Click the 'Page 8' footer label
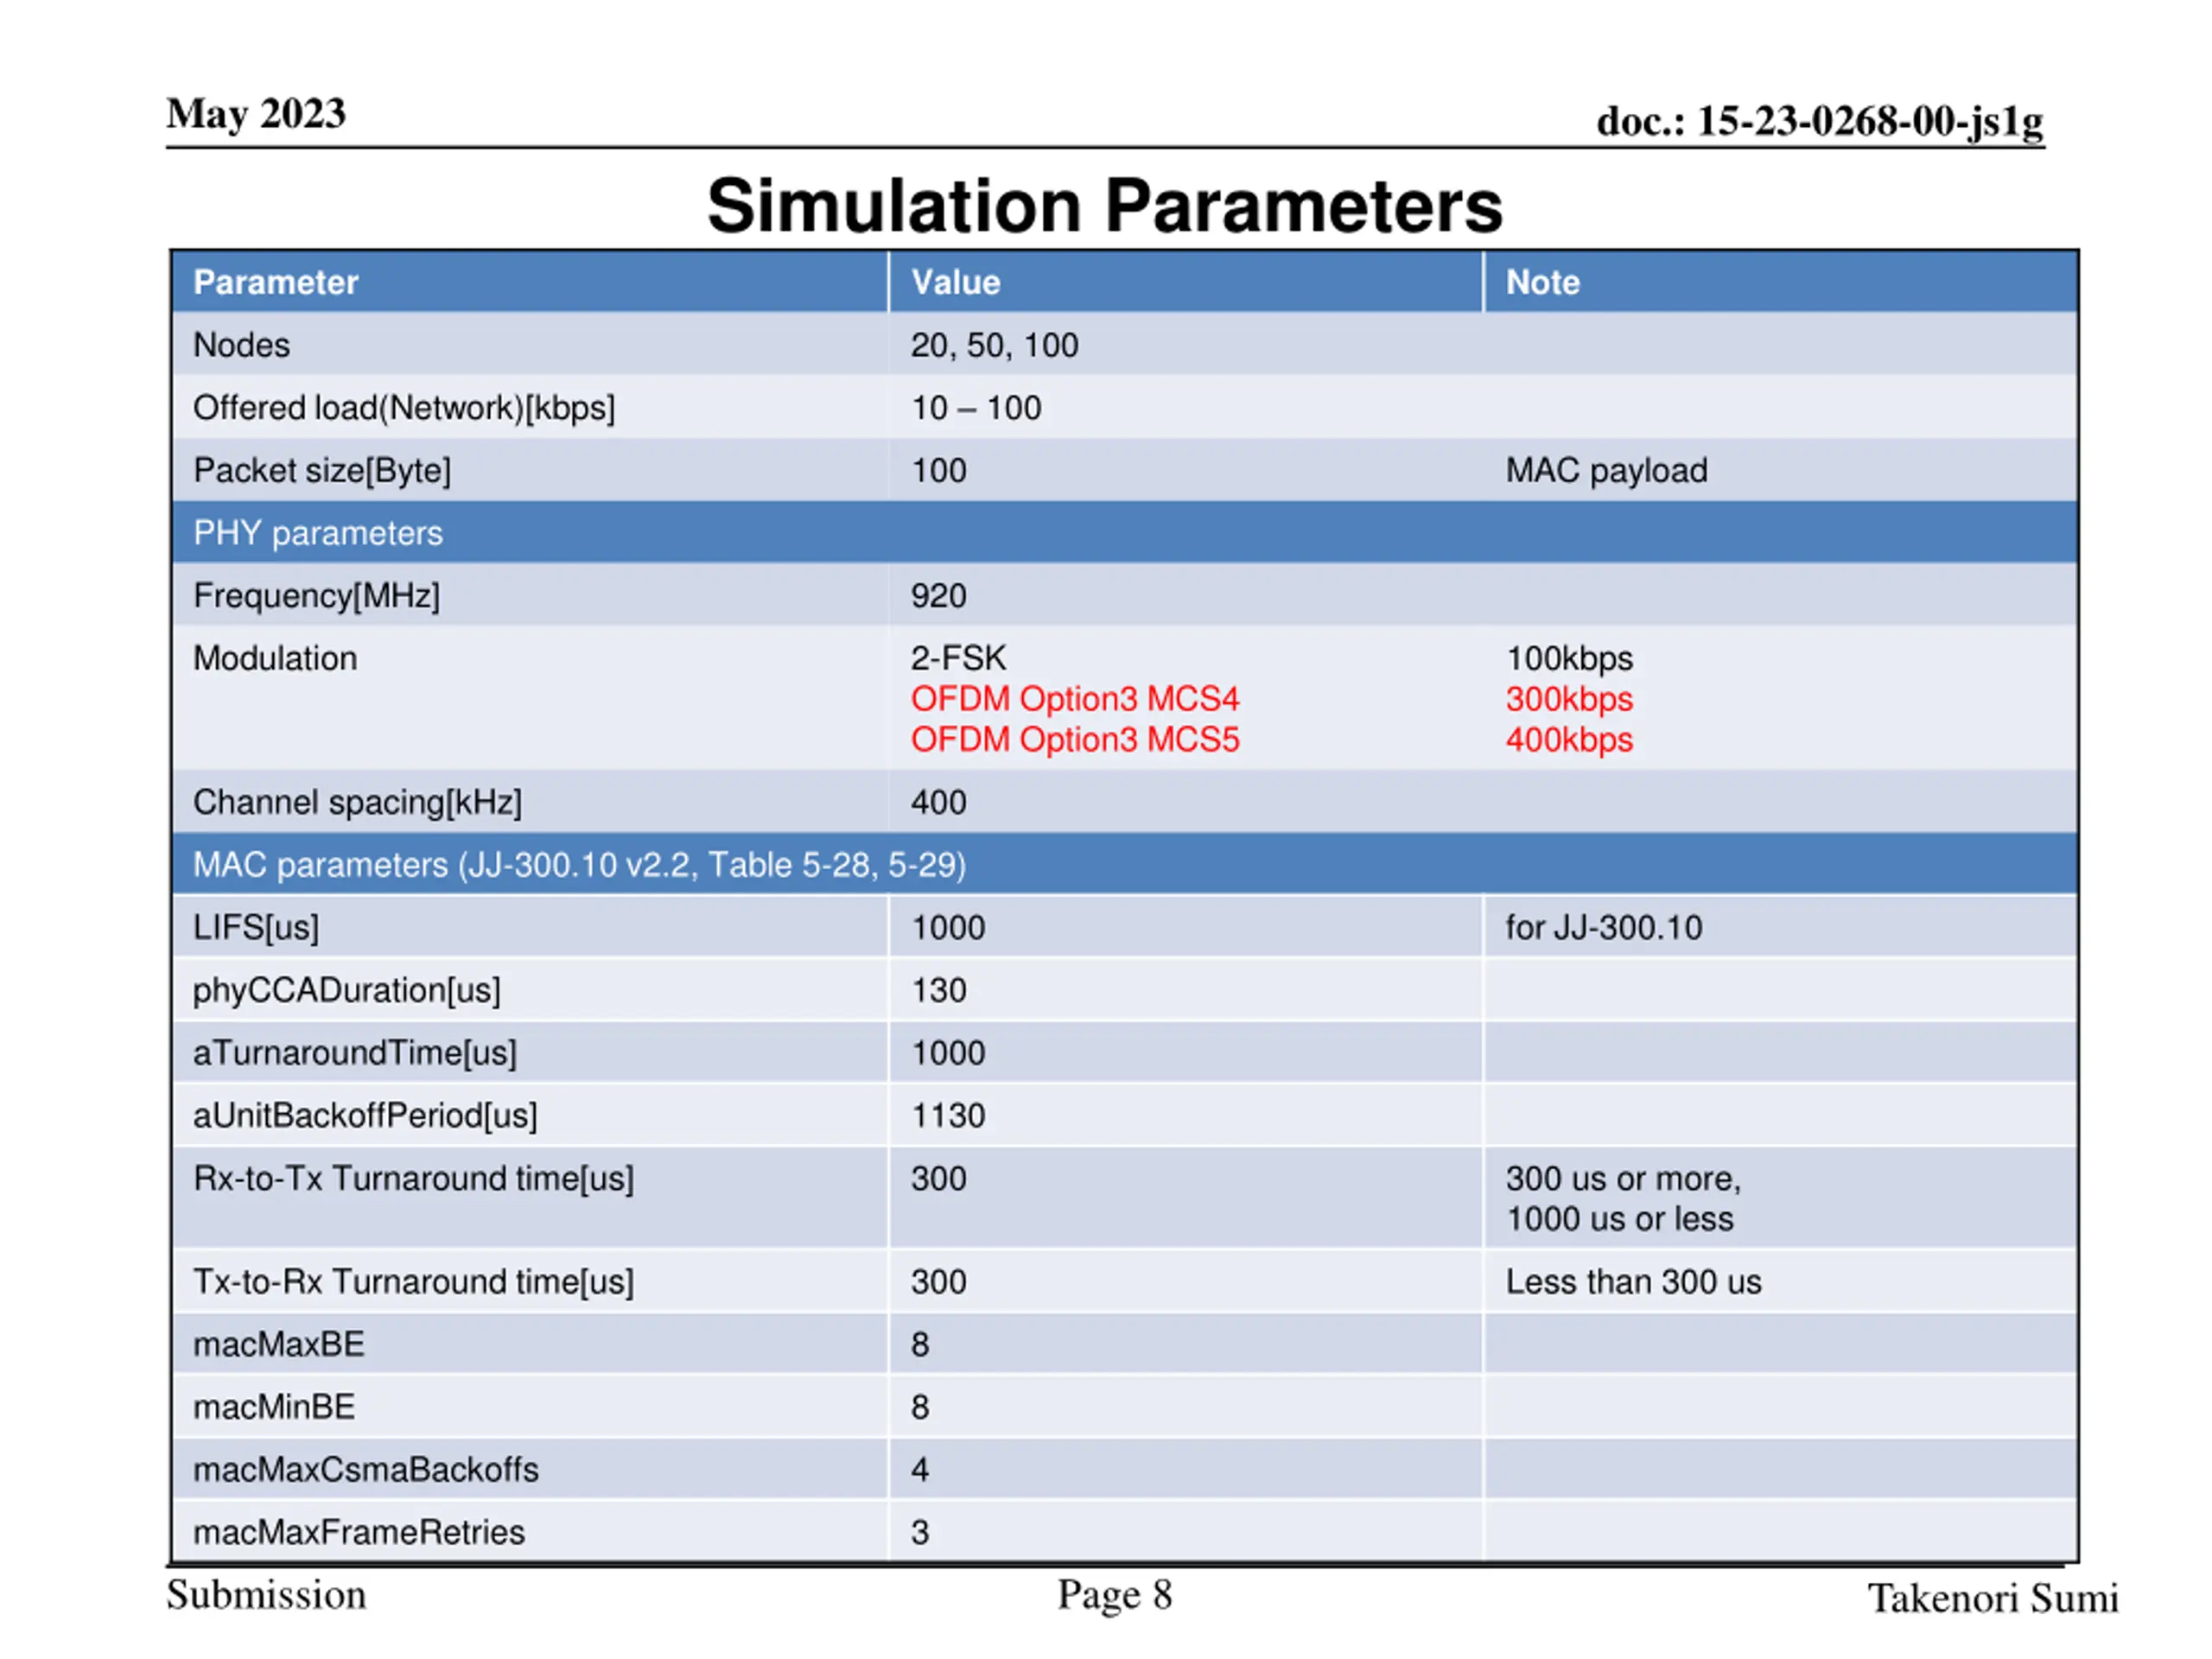 click(x=1115, y=1596)
